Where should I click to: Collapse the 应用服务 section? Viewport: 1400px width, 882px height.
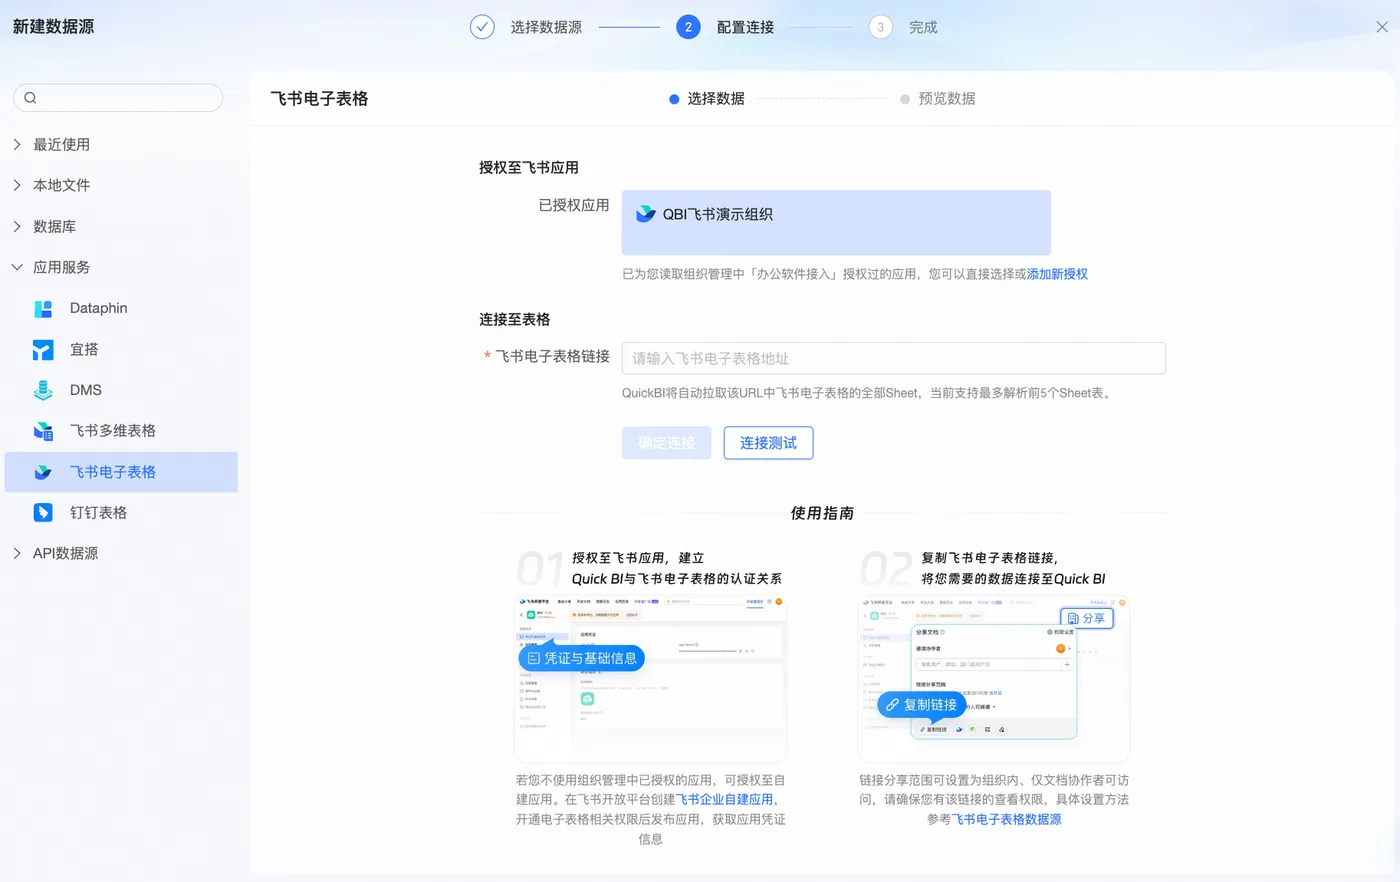[17, 268]
